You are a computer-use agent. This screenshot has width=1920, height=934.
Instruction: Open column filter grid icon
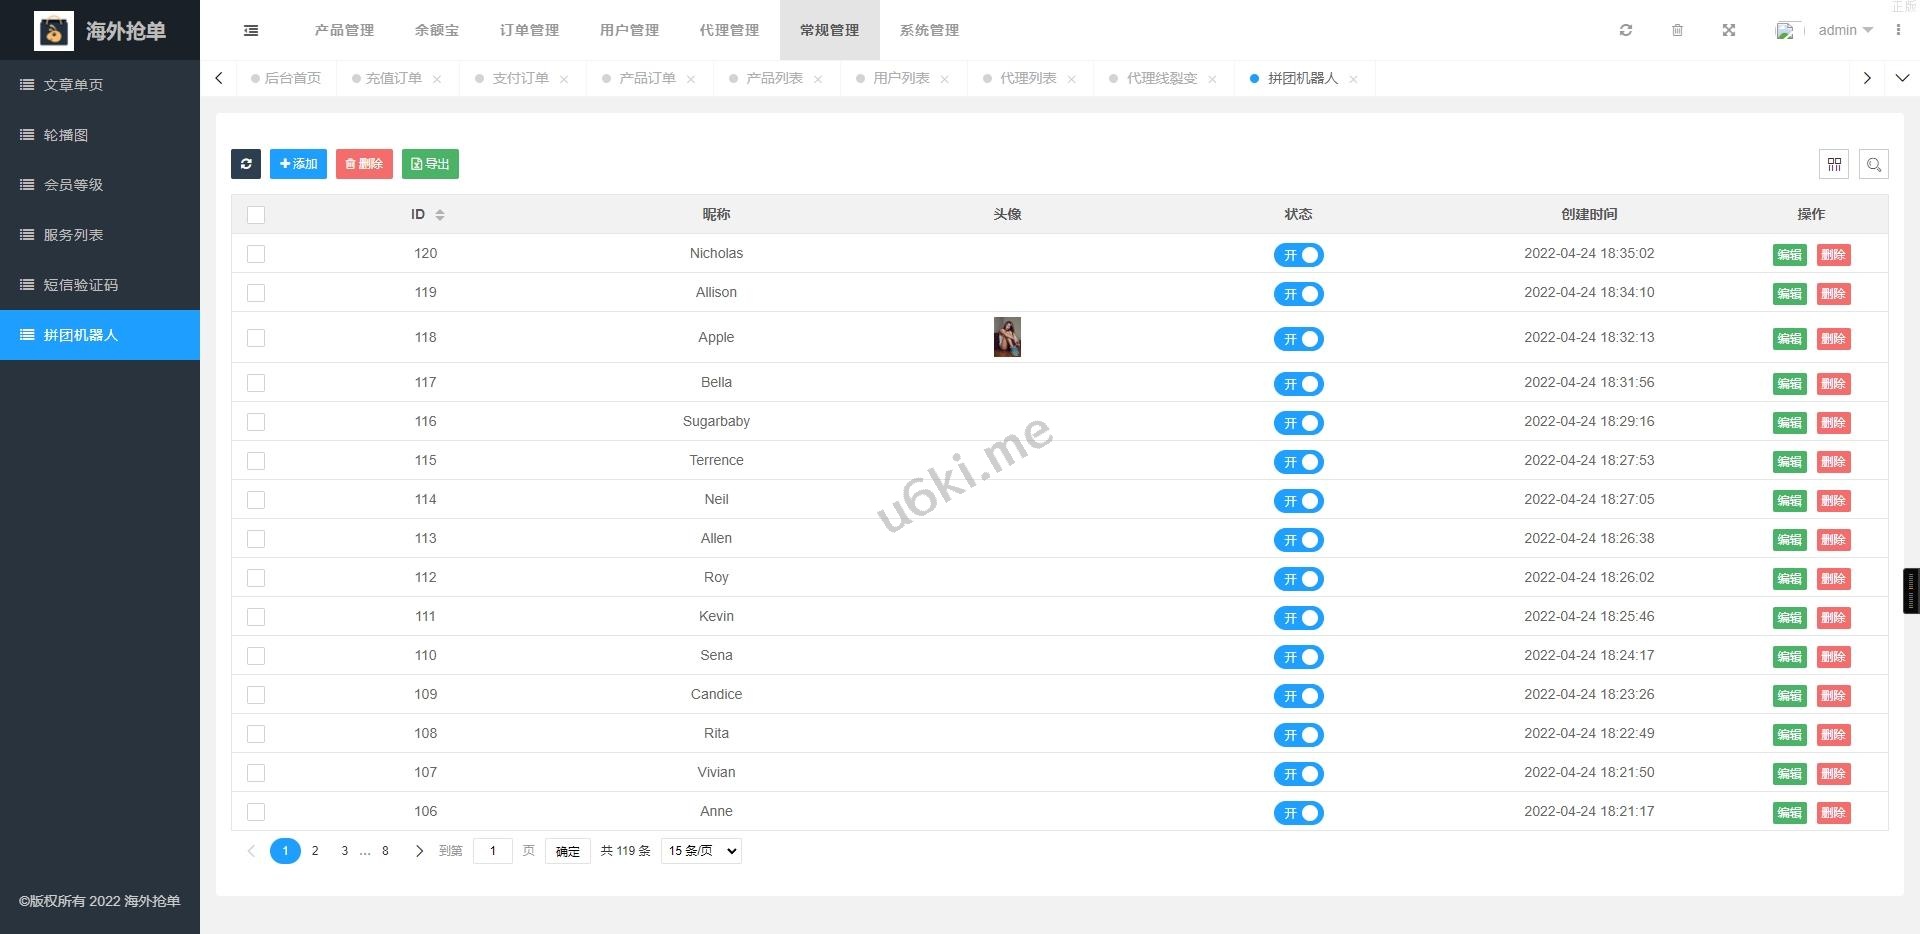(1834, 164)
